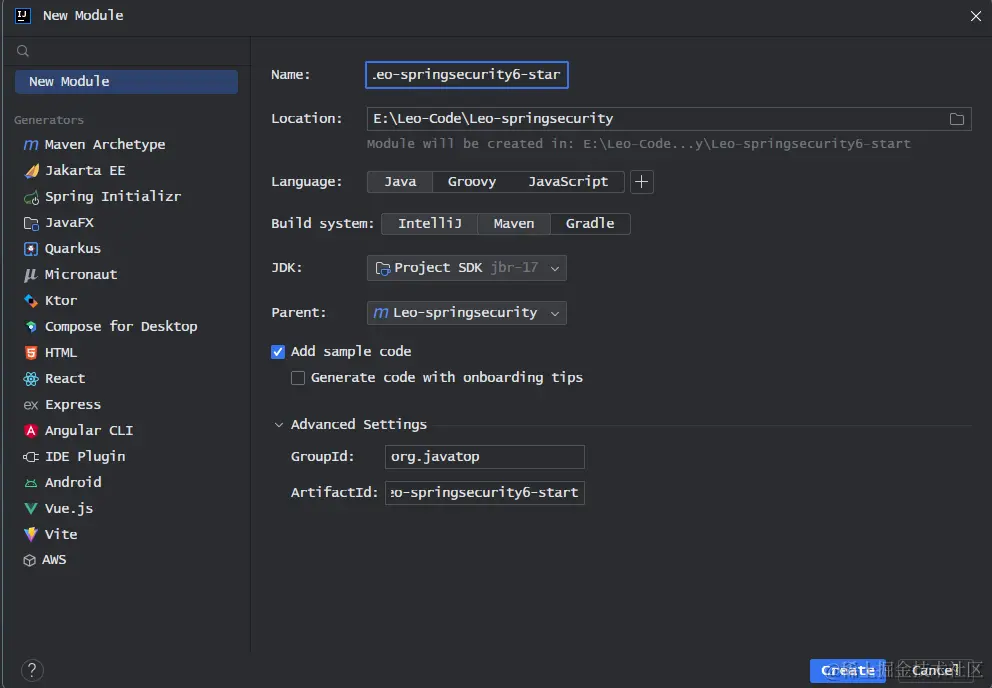Enable Generate code with onboarding tips
992x688 pixels.
(x=297, y=378)
